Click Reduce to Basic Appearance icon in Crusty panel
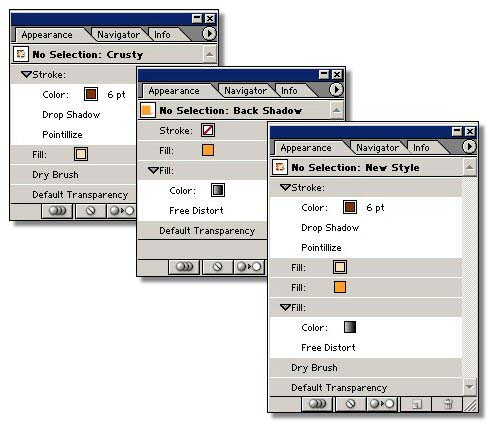 tap(122, 211)
